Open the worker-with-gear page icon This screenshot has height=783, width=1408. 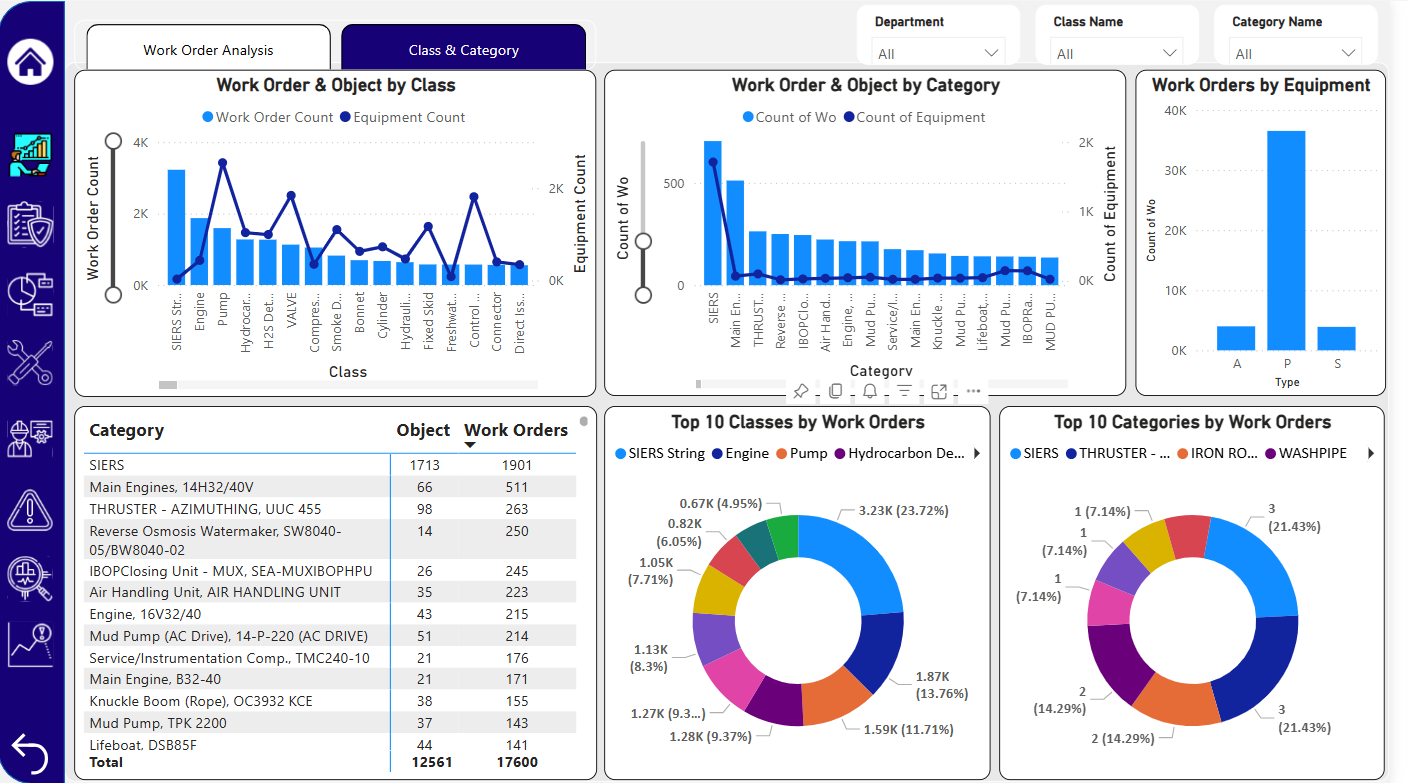point(30,437)
